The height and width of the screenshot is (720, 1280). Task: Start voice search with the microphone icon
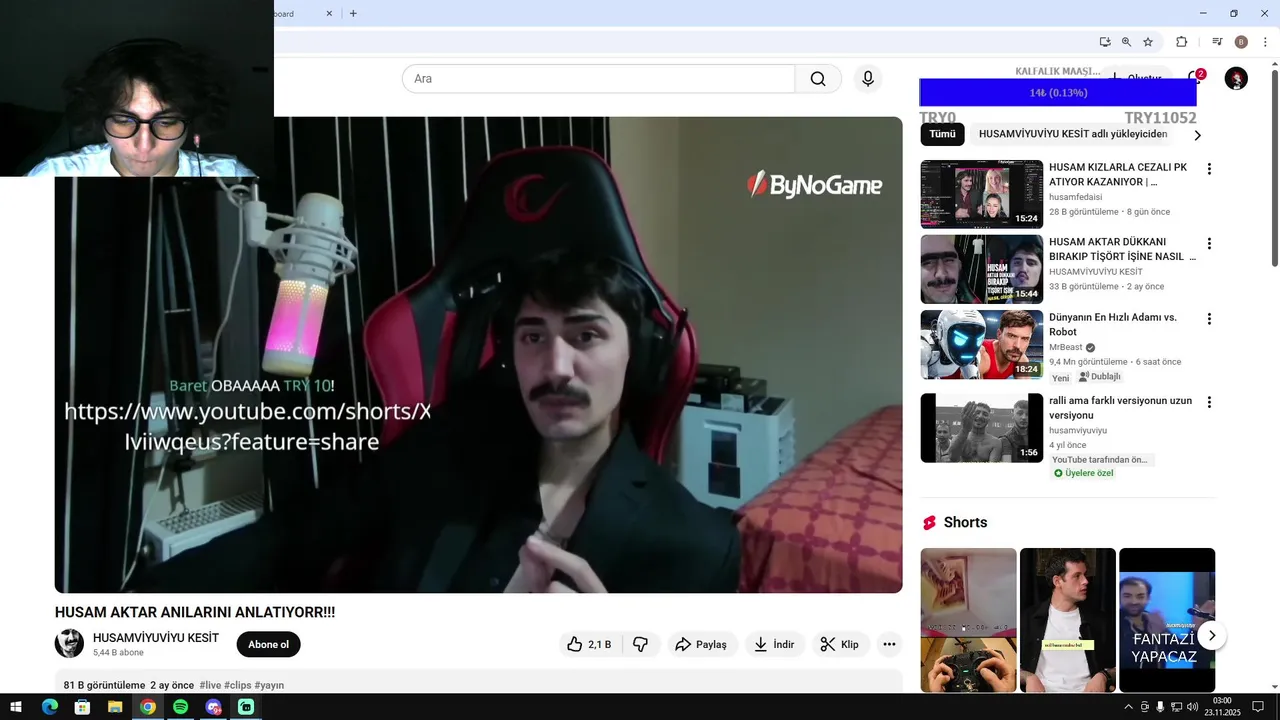[868, 79]
